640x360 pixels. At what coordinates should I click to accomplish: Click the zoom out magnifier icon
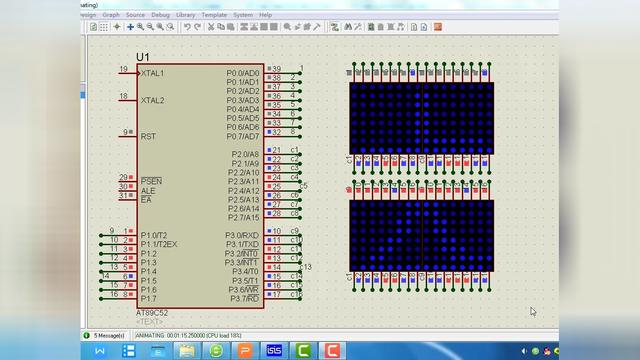150,27
